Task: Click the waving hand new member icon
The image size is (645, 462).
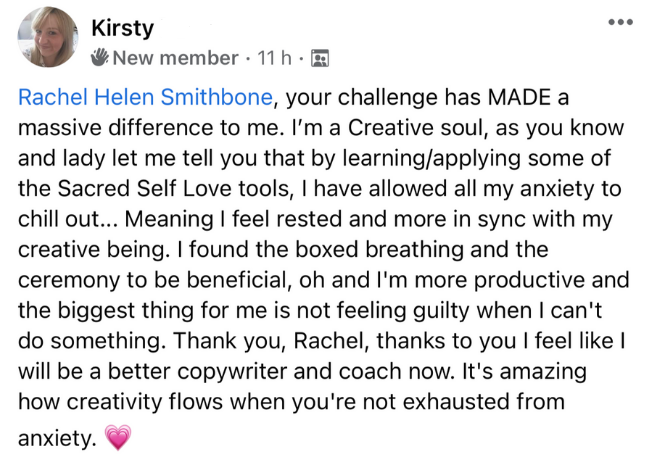Action: (x=99, y=58)
